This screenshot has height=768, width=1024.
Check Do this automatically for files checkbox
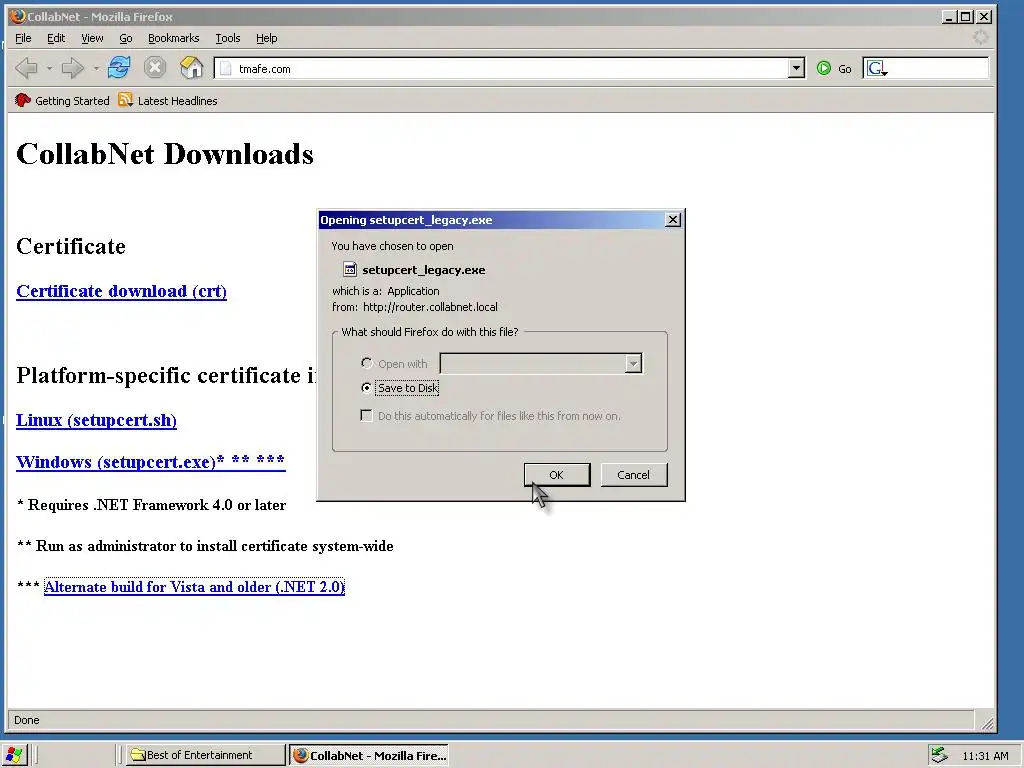[366, 416]
